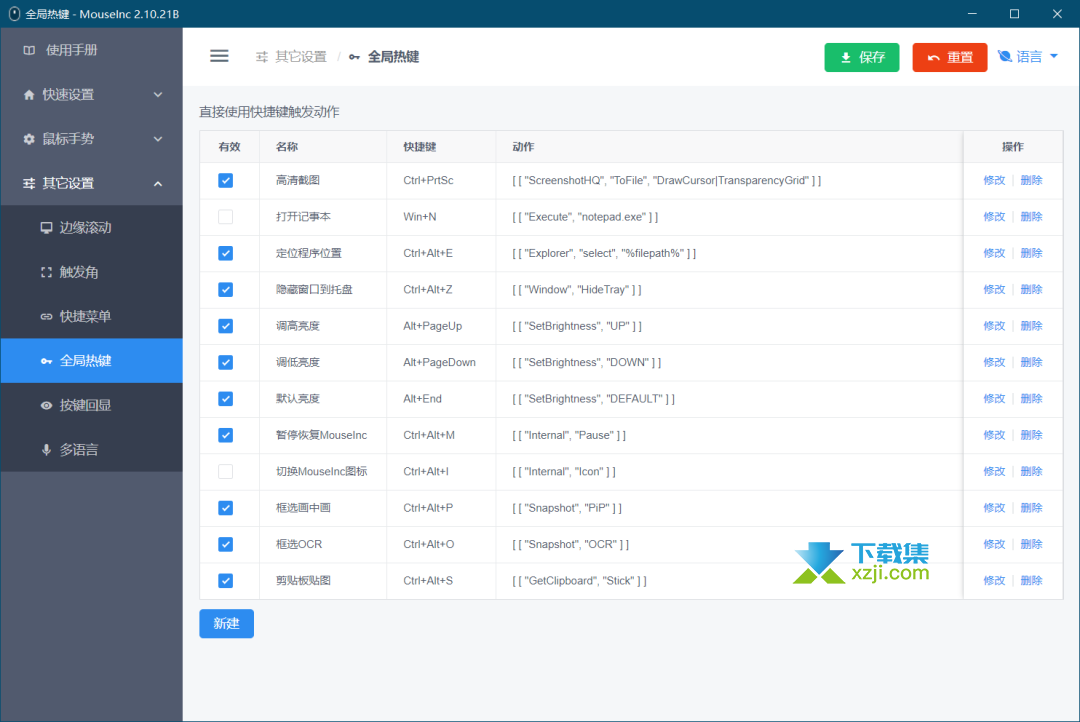Disable the 剪贴板贴图 checkbox
Screen dimensions: 1080x722
pos(225,581)
